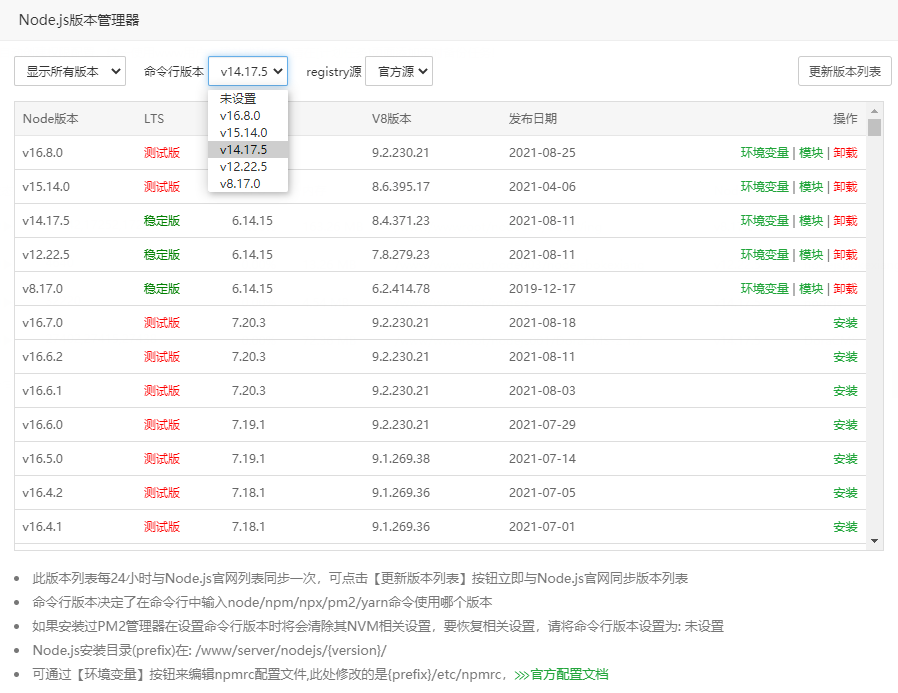Click v12.22.5 in the Node版本 column
The width and height of the screenshot is (898, 693).
(x=46, y=255)
